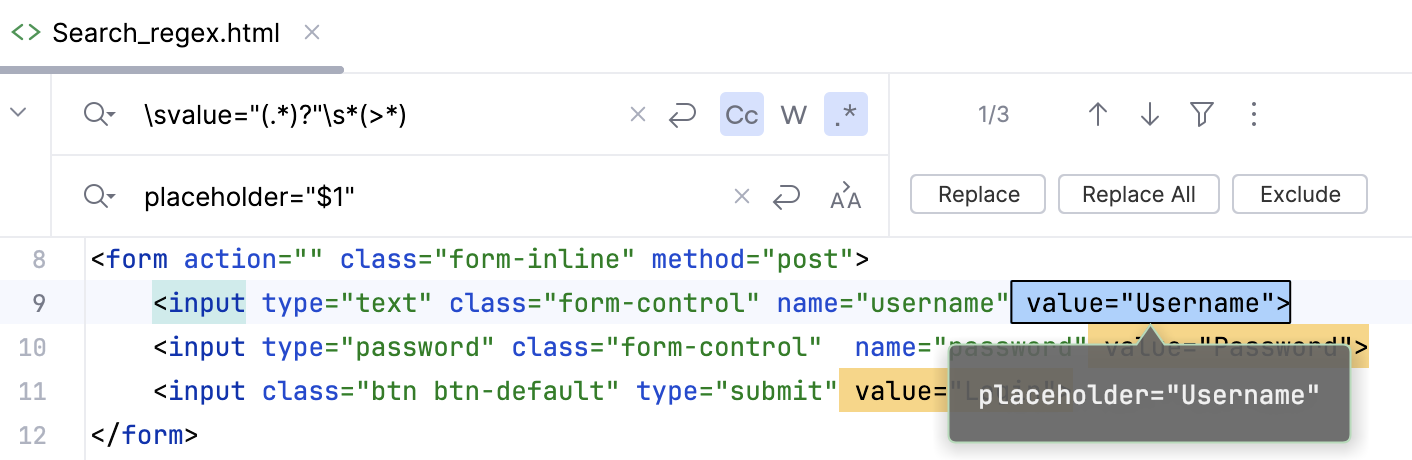Open replace history dropdown

click(x=100, y=197)
